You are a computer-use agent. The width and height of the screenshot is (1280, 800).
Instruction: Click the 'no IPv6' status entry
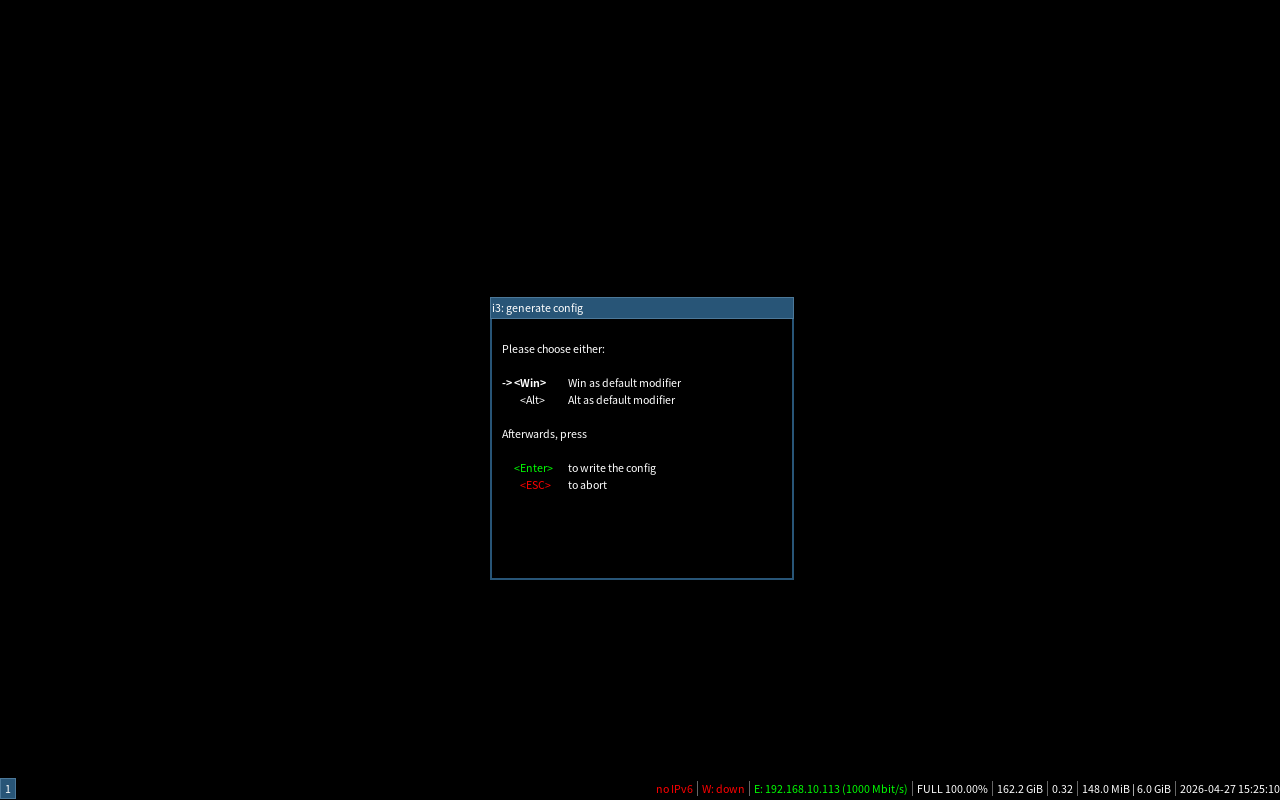coord(674,789)
